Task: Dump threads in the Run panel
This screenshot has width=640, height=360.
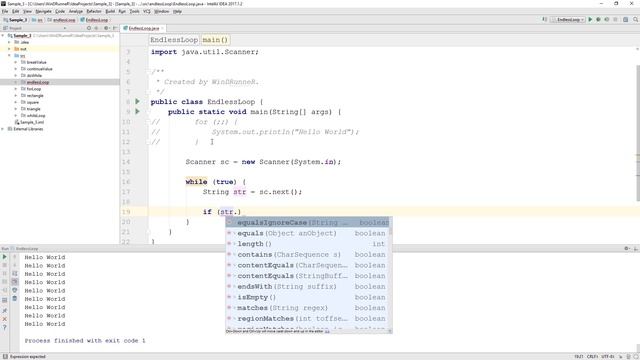Action: [x=5, y=282]
